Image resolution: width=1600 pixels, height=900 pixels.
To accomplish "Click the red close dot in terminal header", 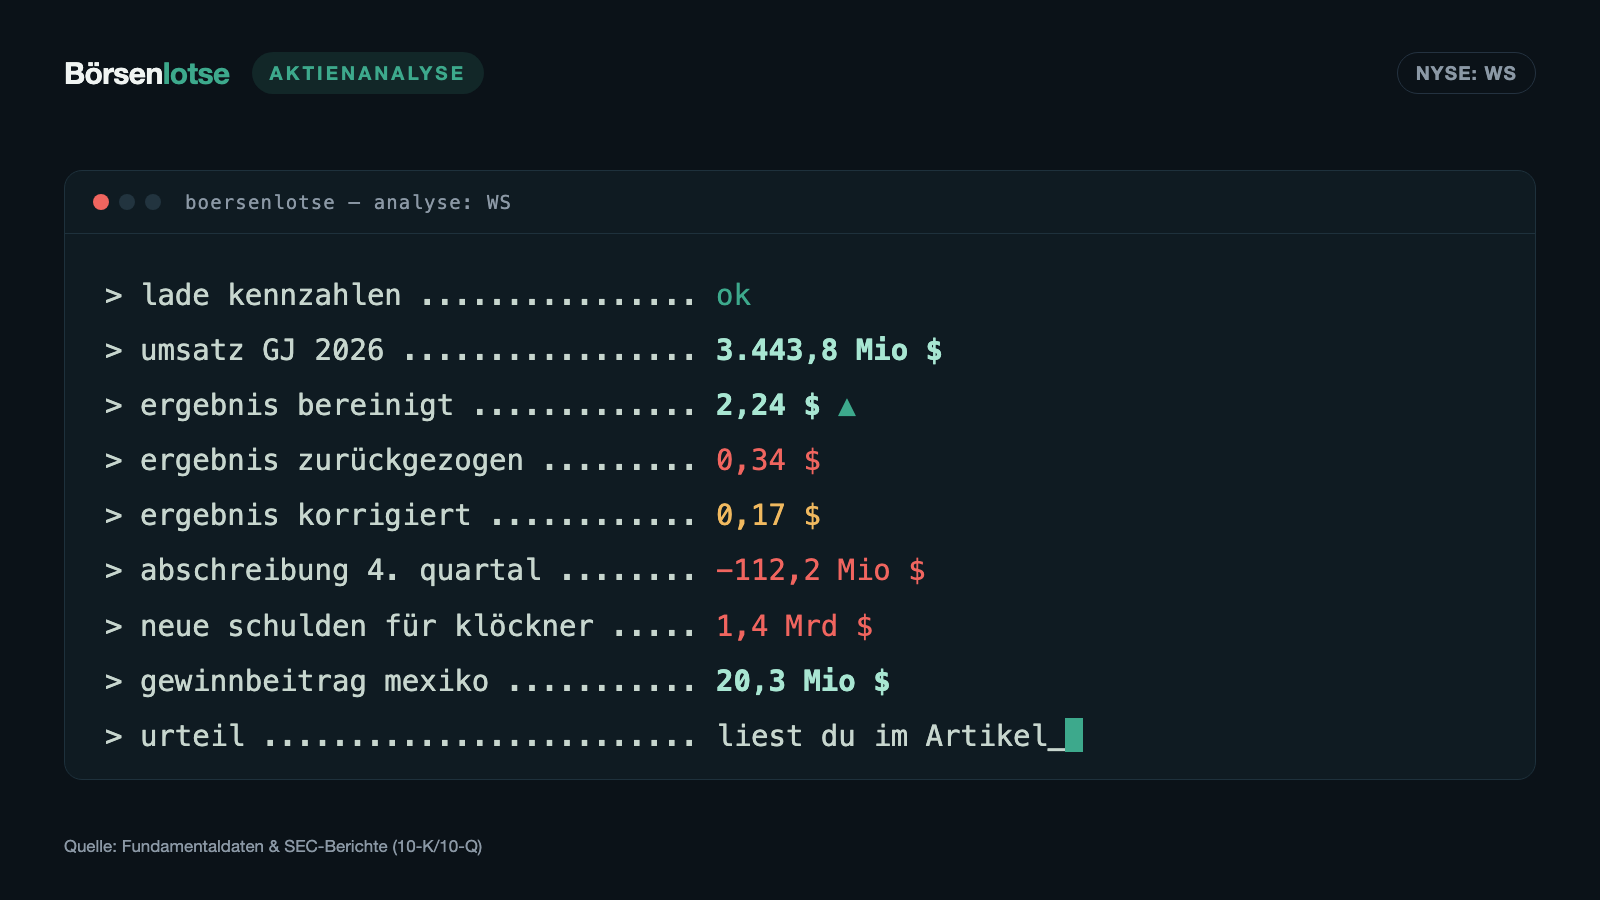I will tap(101, 202).
